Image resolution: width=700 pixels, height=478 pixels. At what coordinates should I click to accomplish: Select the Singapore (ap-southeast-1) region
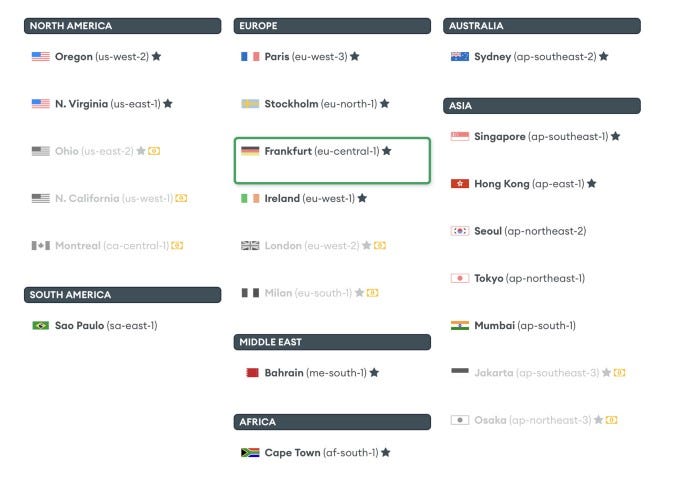click(540, 136)
